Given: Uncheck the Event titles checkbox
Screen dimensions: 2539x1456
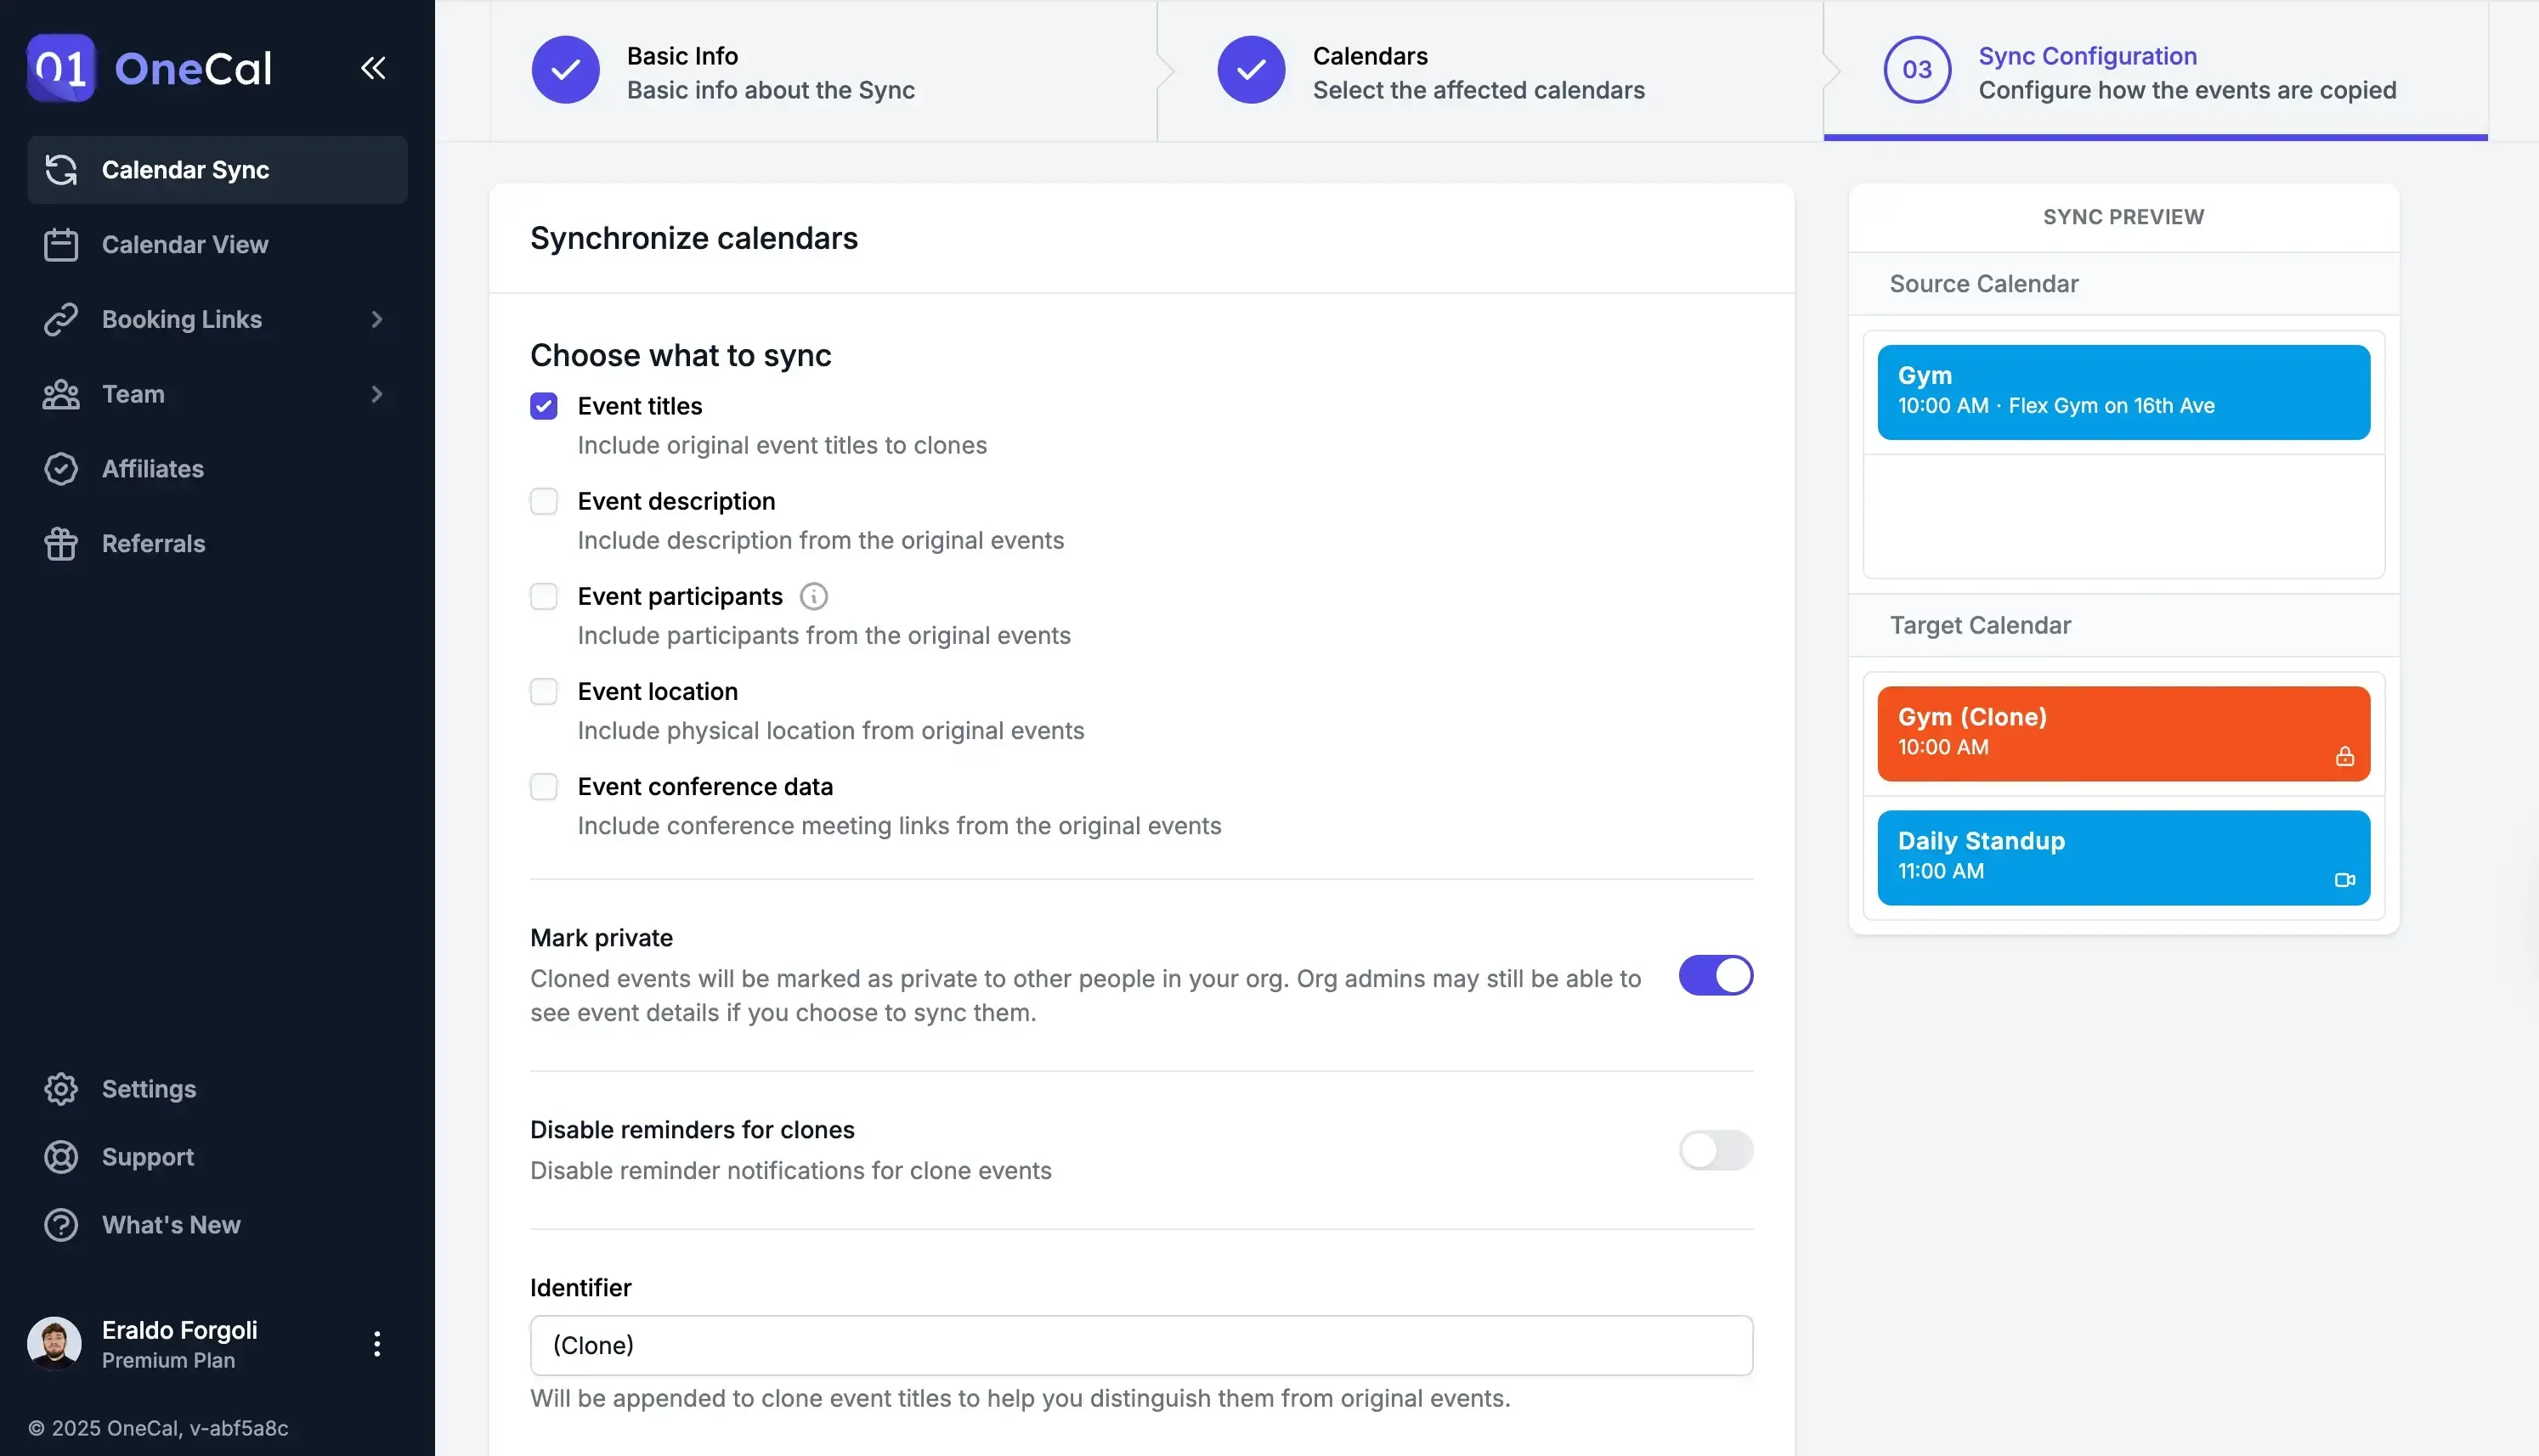Looking at the screenshot, I should pos(544,406).
